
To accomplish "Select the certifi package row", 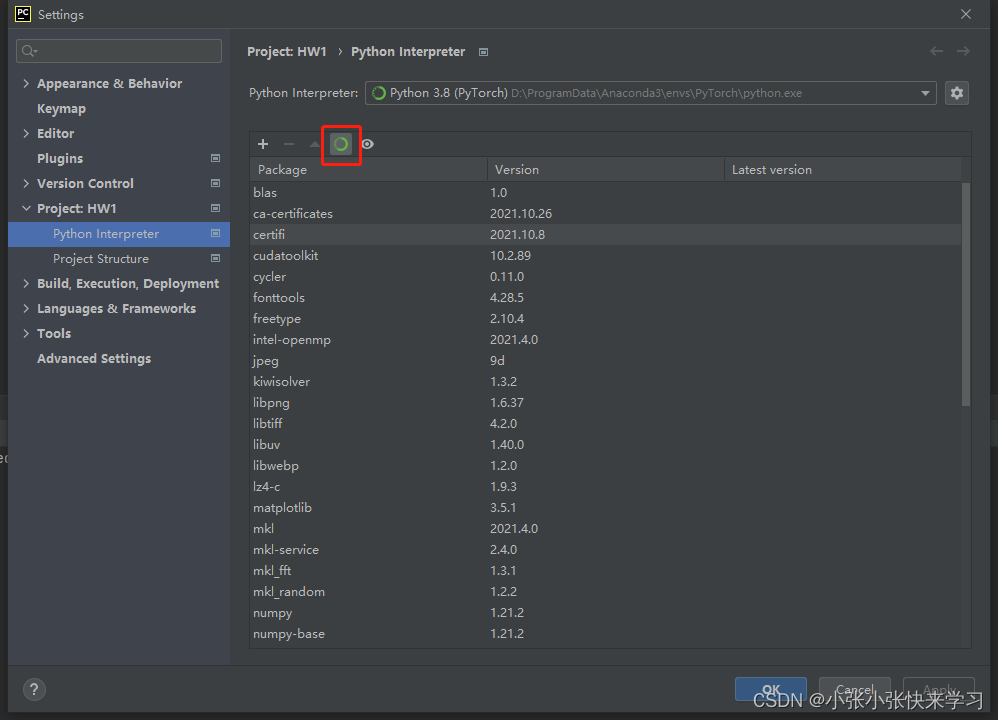I will click(x=605, y=234).
